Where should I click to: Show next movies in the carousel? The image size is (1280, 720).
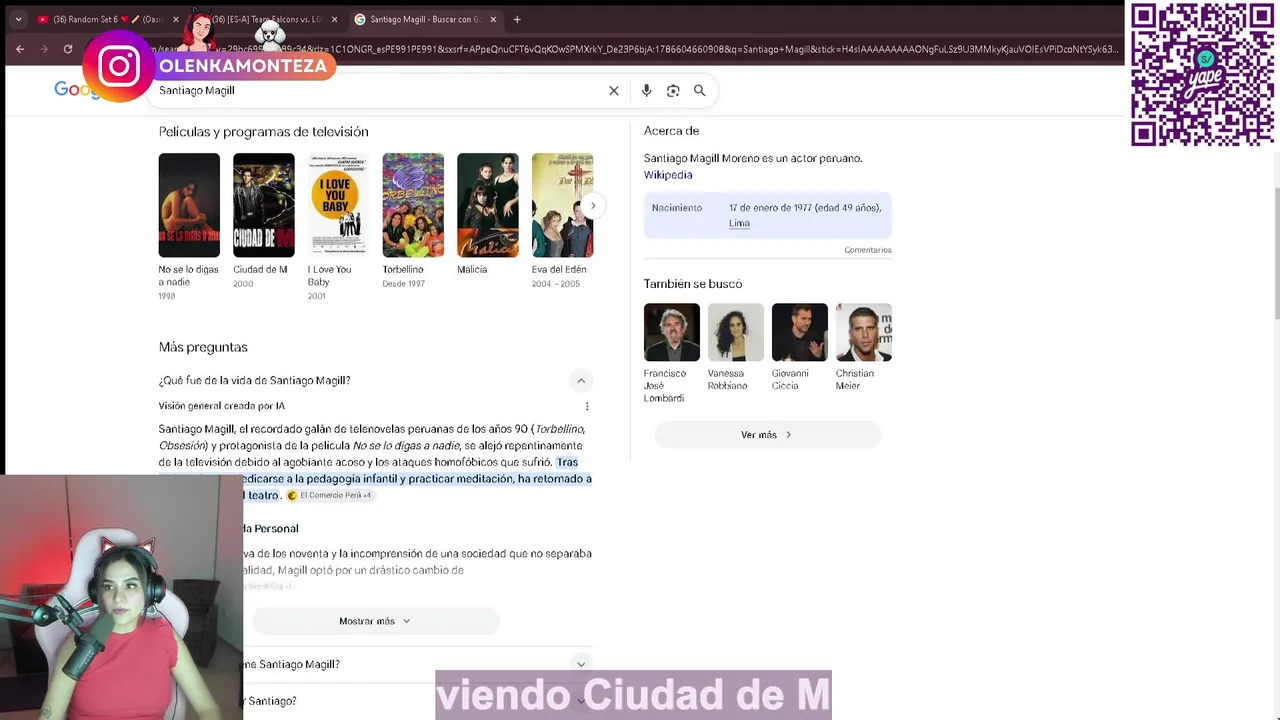593,206
